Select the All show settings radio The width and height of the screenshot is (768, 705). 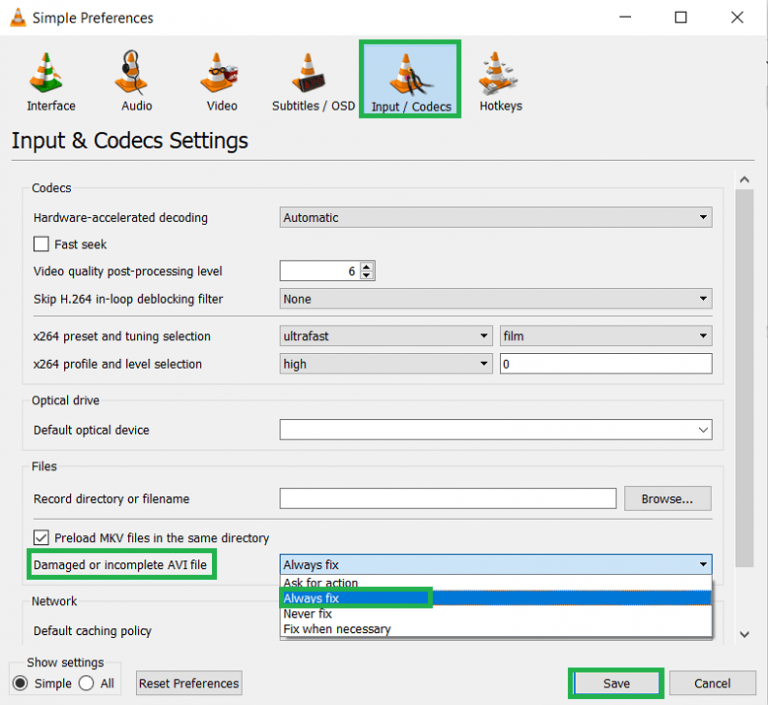pyautogui.click(x=86, y=683)
